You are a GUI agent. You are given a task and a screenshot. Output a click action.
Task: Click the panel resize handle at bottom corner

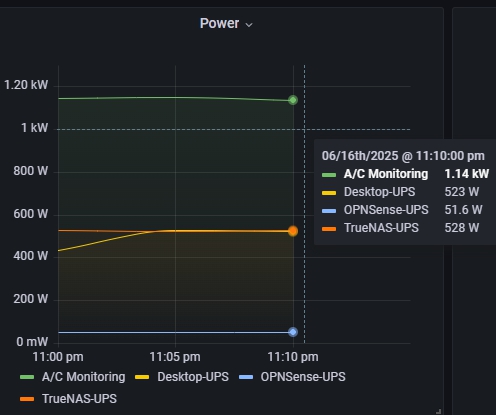click(439, 411)
